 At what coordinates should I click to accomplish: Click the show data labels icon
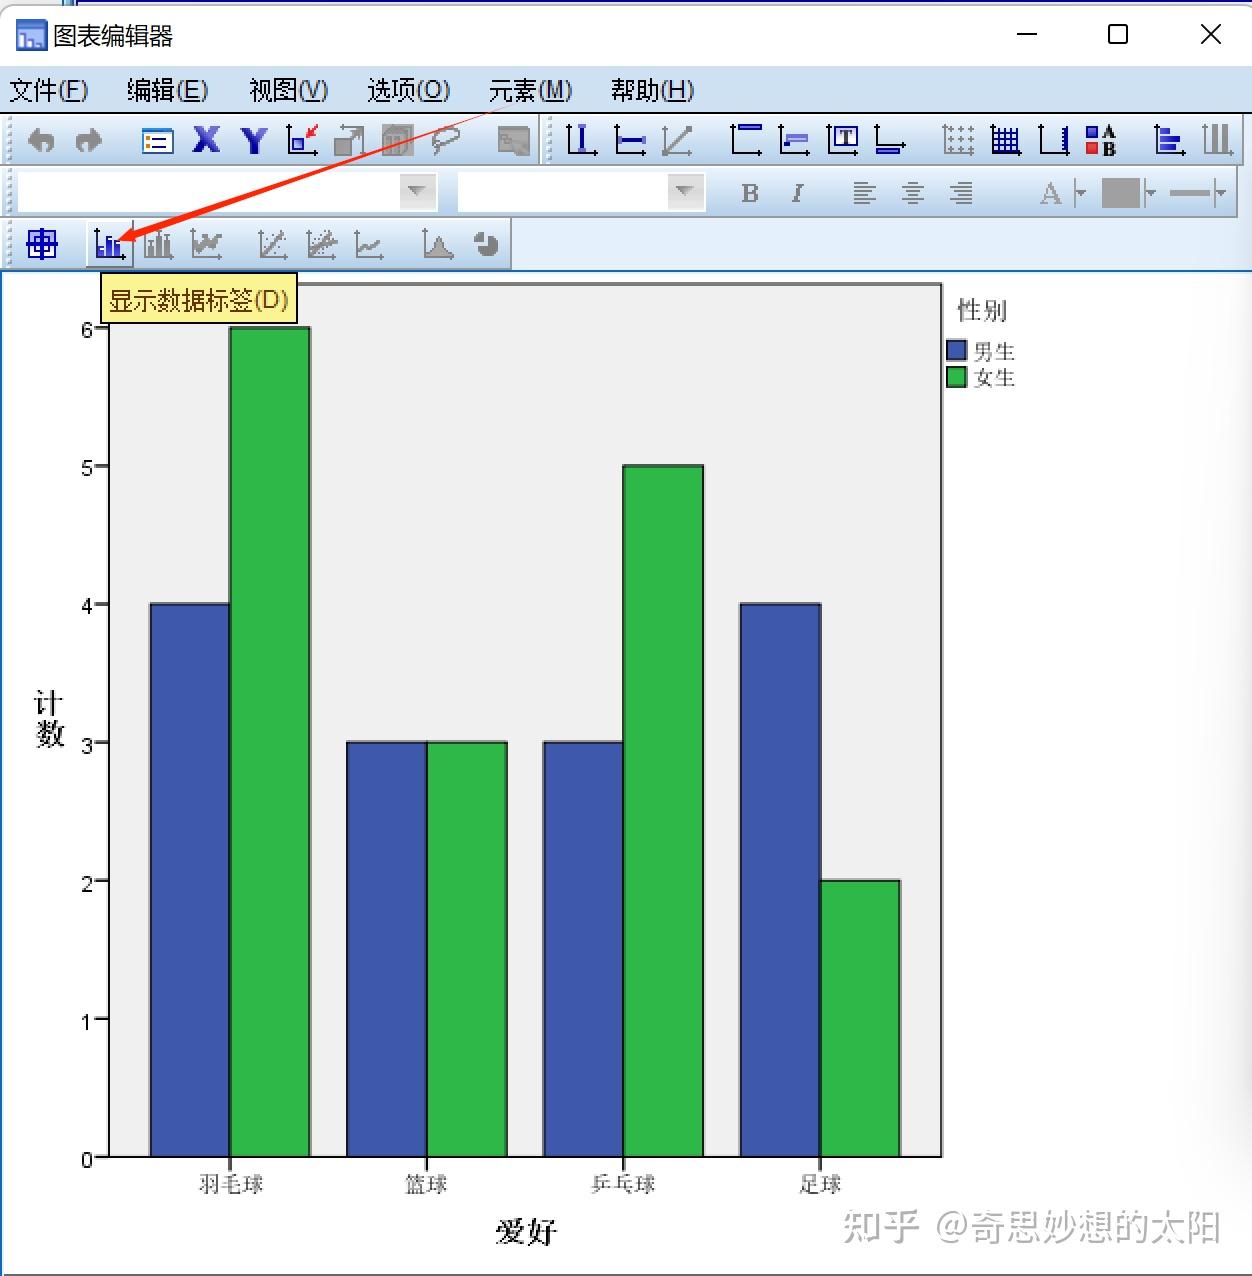(x=108, y=243)
